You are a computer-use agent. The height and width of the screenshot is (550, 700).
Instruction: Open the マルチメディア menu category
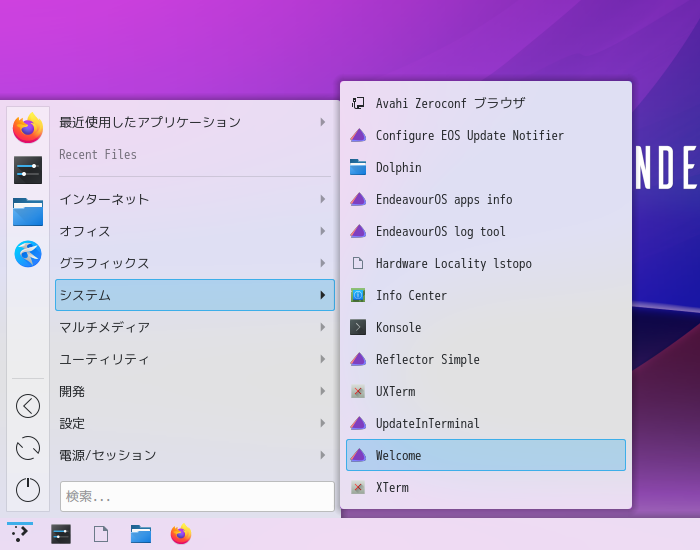195,327
